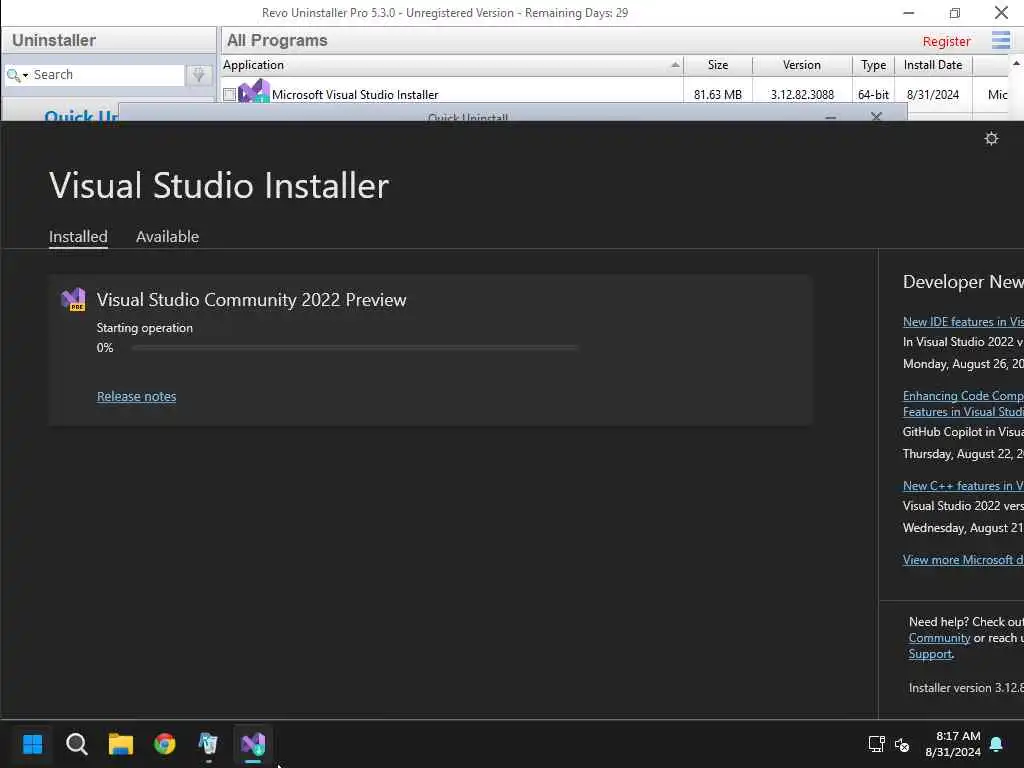Click the taskbar clock showing 8:17 AM

953,744
